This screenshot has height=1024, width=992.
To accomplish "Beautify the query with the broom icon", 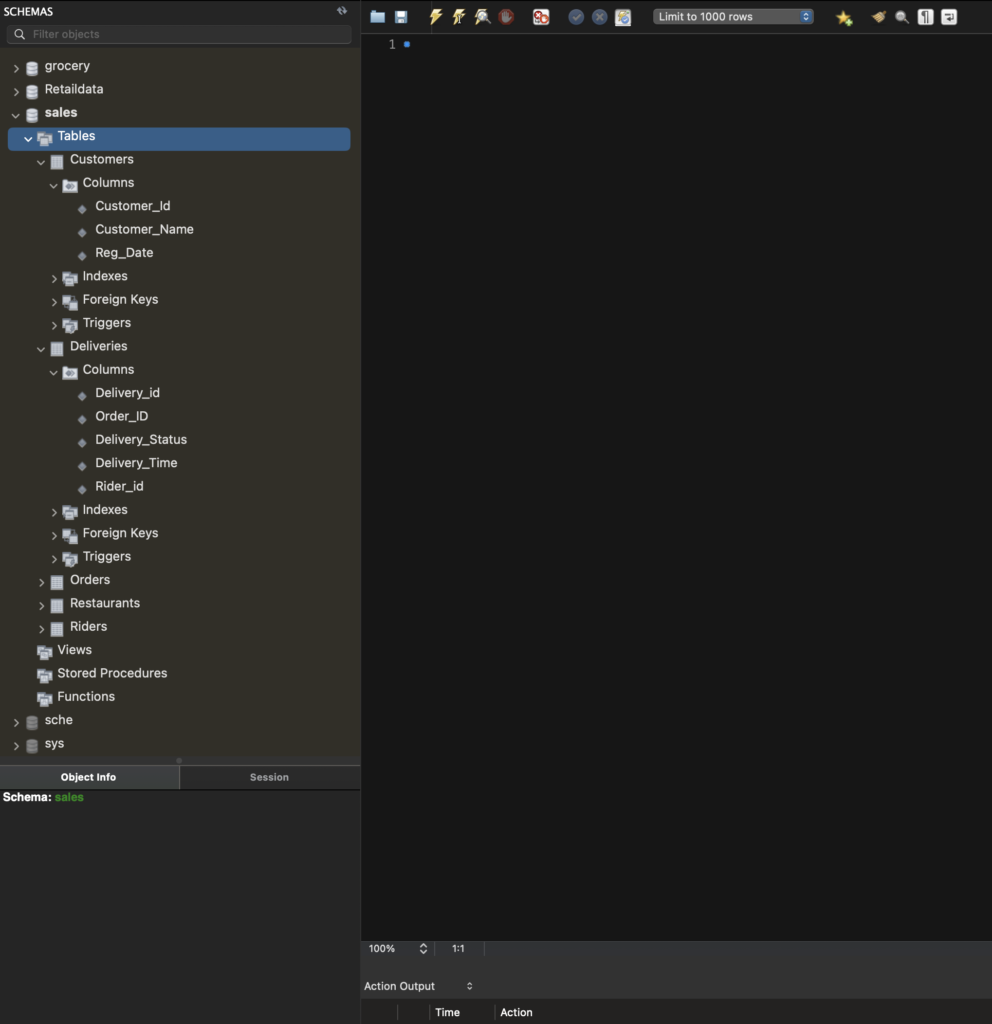I will click(878, 17).
